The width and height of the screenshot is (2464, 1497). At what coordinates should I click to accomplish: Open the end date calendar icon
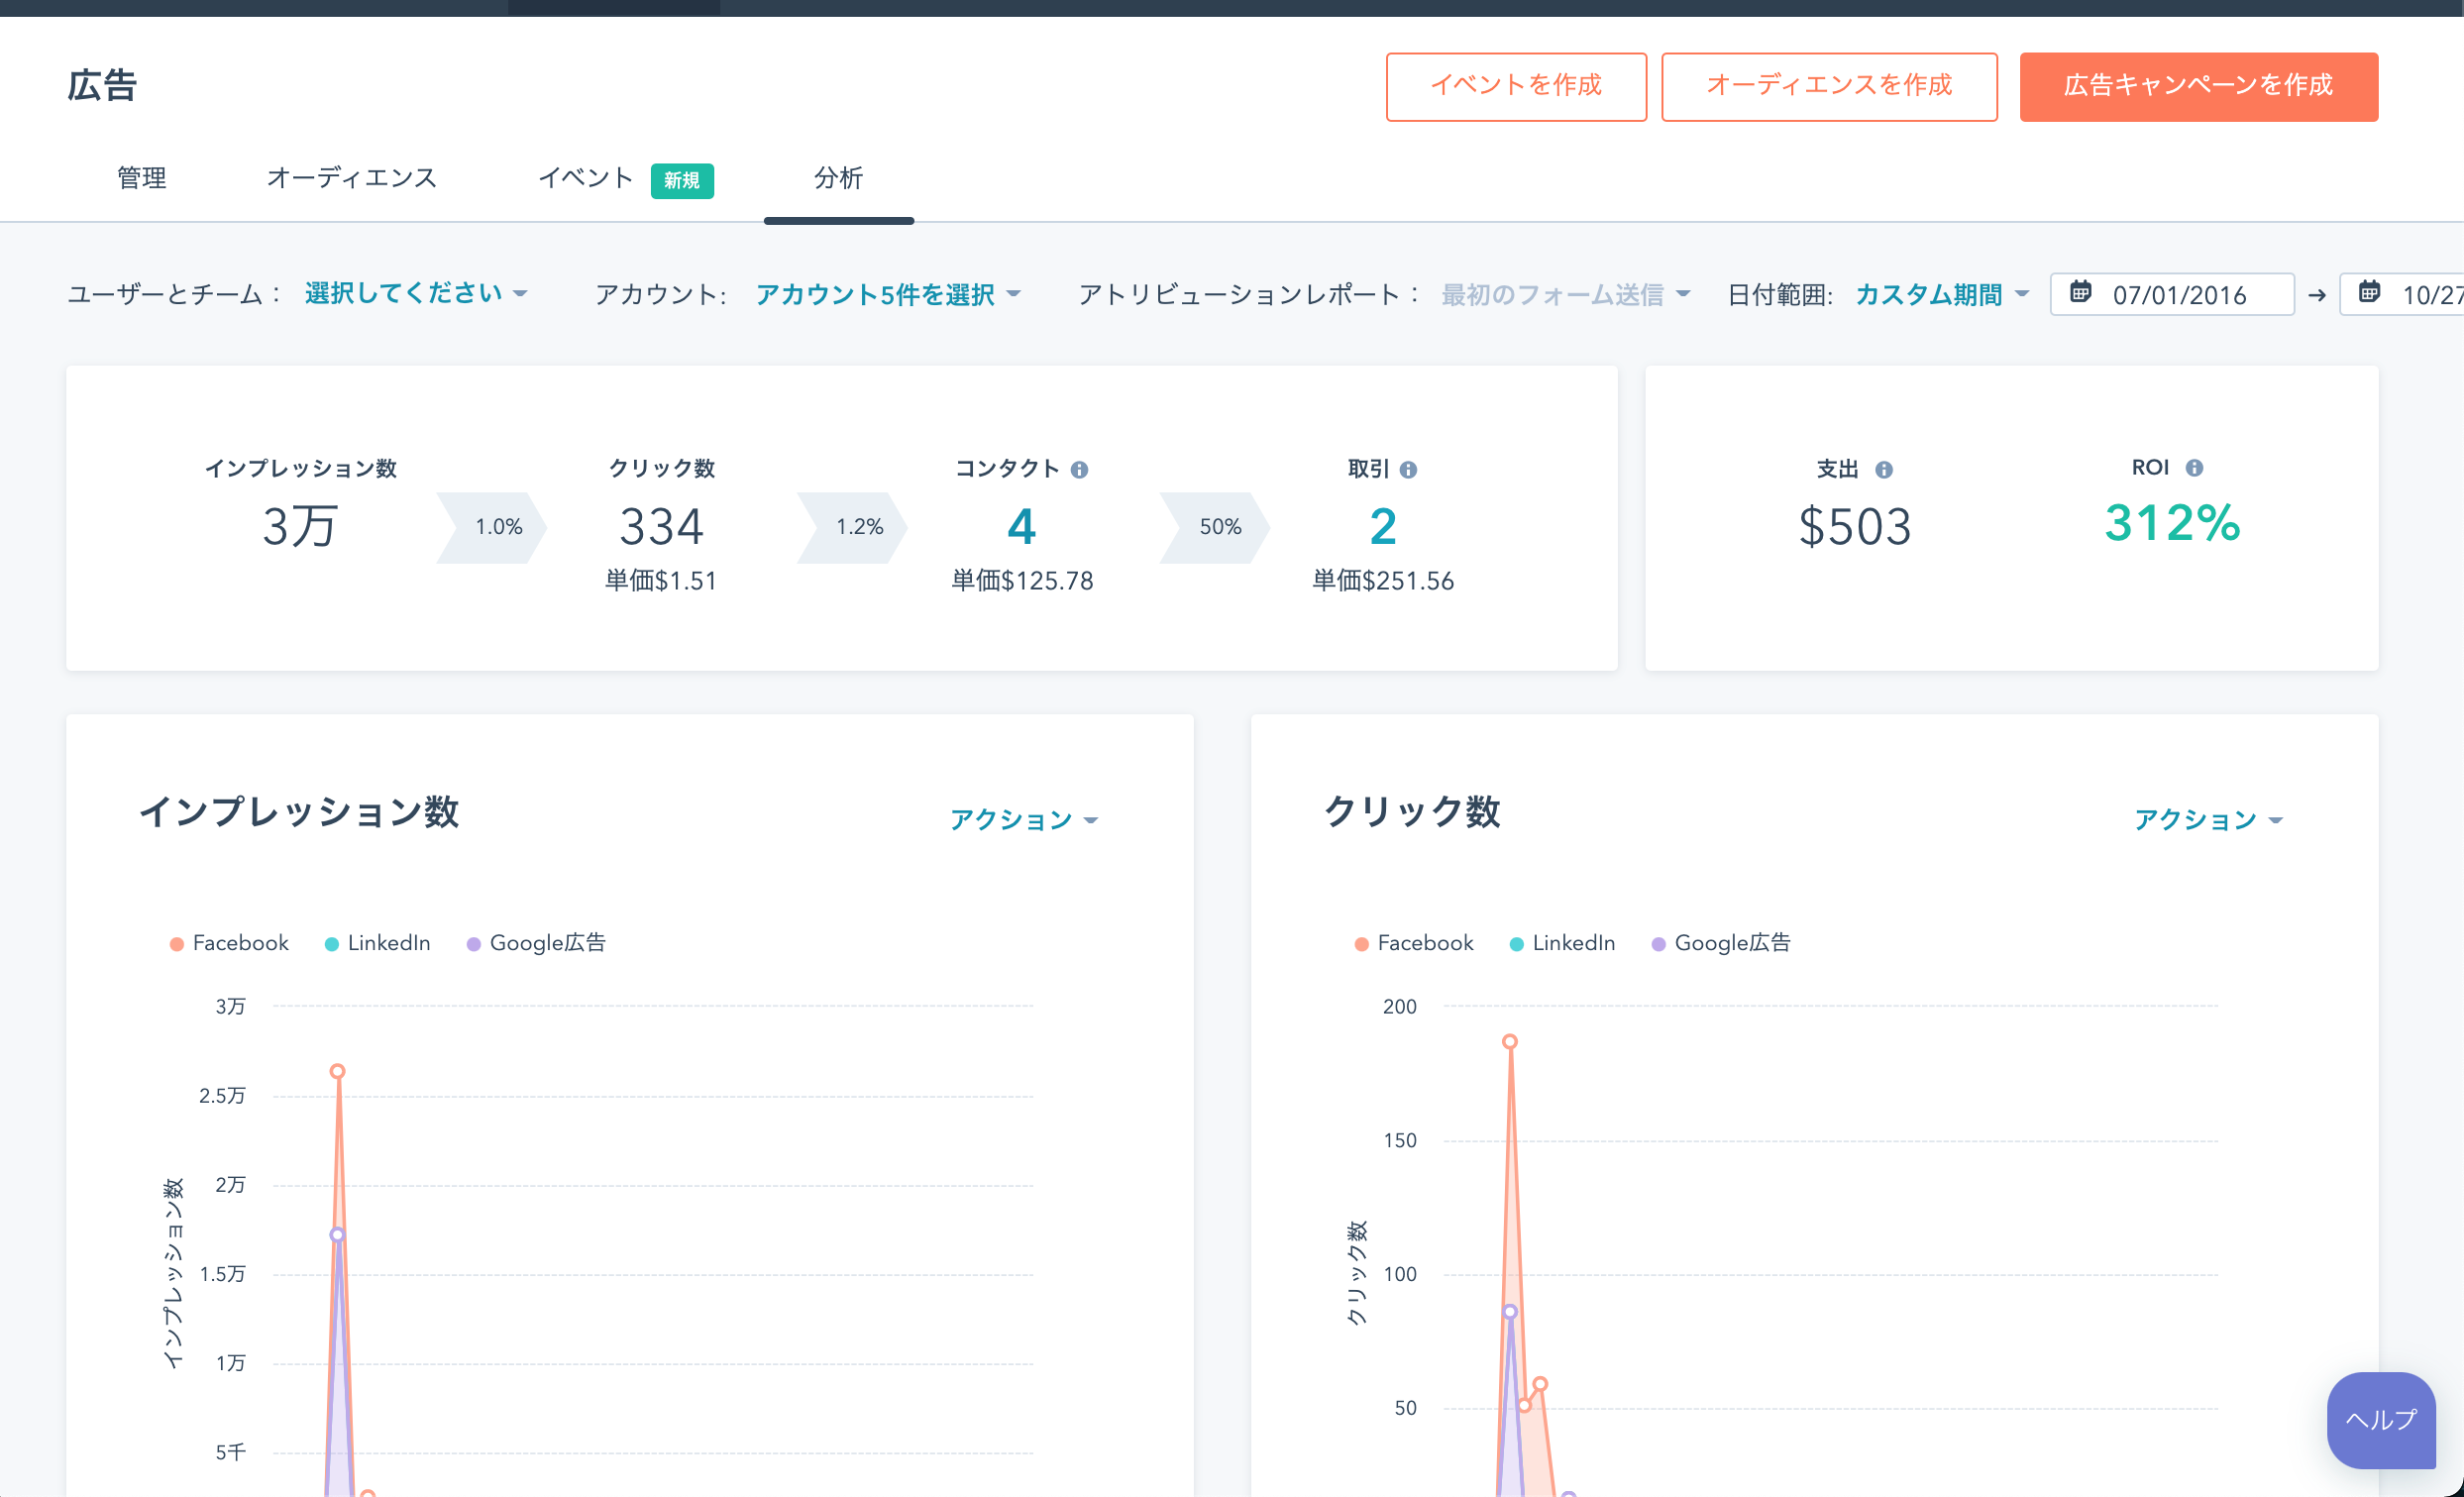pyautogui.click(x=2369, y=292)
